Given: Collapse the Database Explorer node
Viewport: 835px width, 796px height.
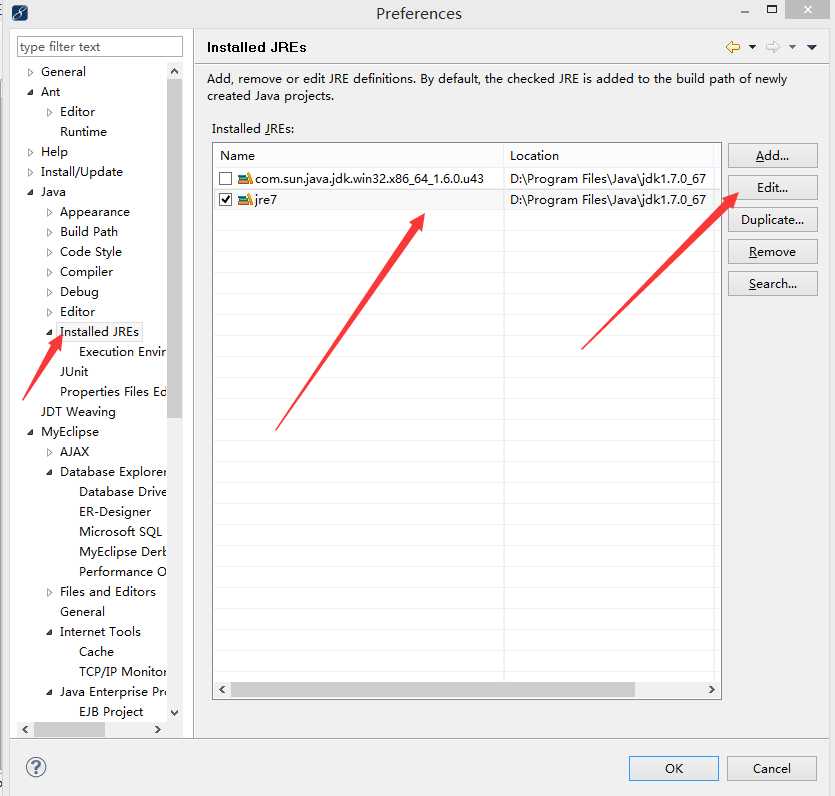Looking at the screenshot, I should pyautogui.click(x=50, y=472).
